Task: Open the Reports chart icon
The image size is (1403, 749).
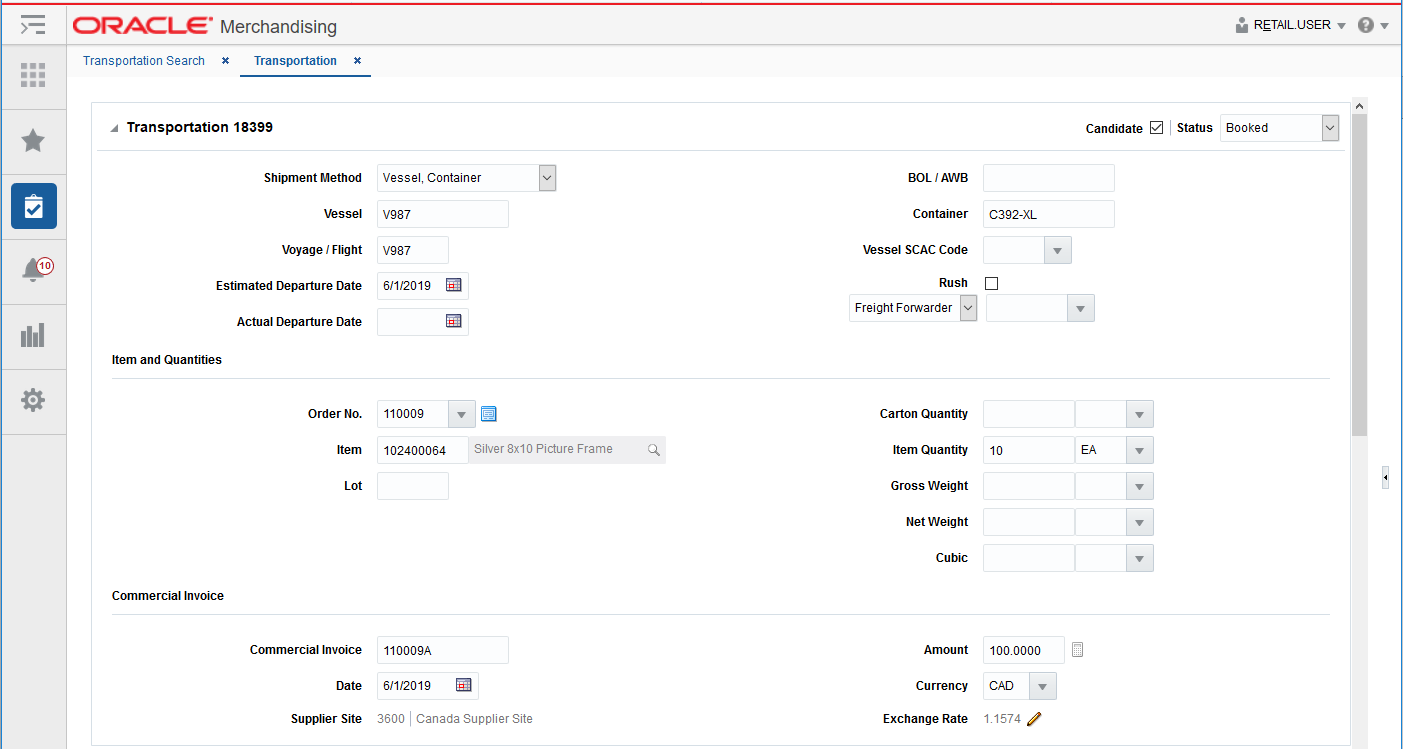Action: [33, 336]
